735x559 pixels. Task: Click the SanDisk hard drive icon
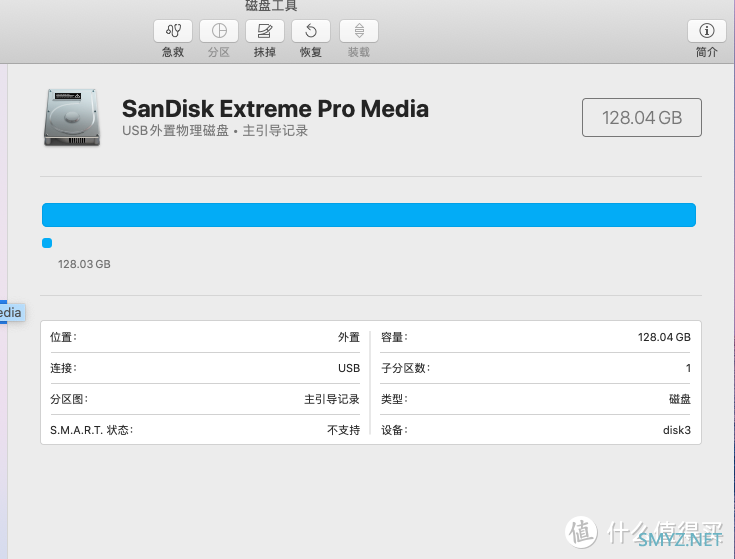pyautogui.click(x=72, y=118)
